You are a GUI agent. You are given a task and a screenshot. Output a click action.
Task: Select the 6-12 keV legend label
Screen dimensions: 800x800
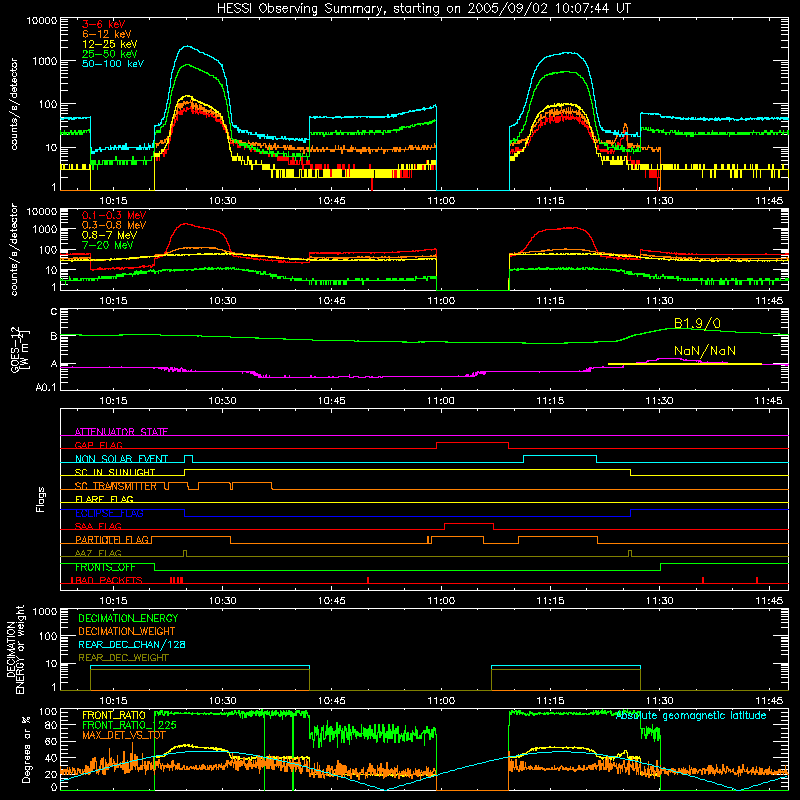tap(107, 34)
